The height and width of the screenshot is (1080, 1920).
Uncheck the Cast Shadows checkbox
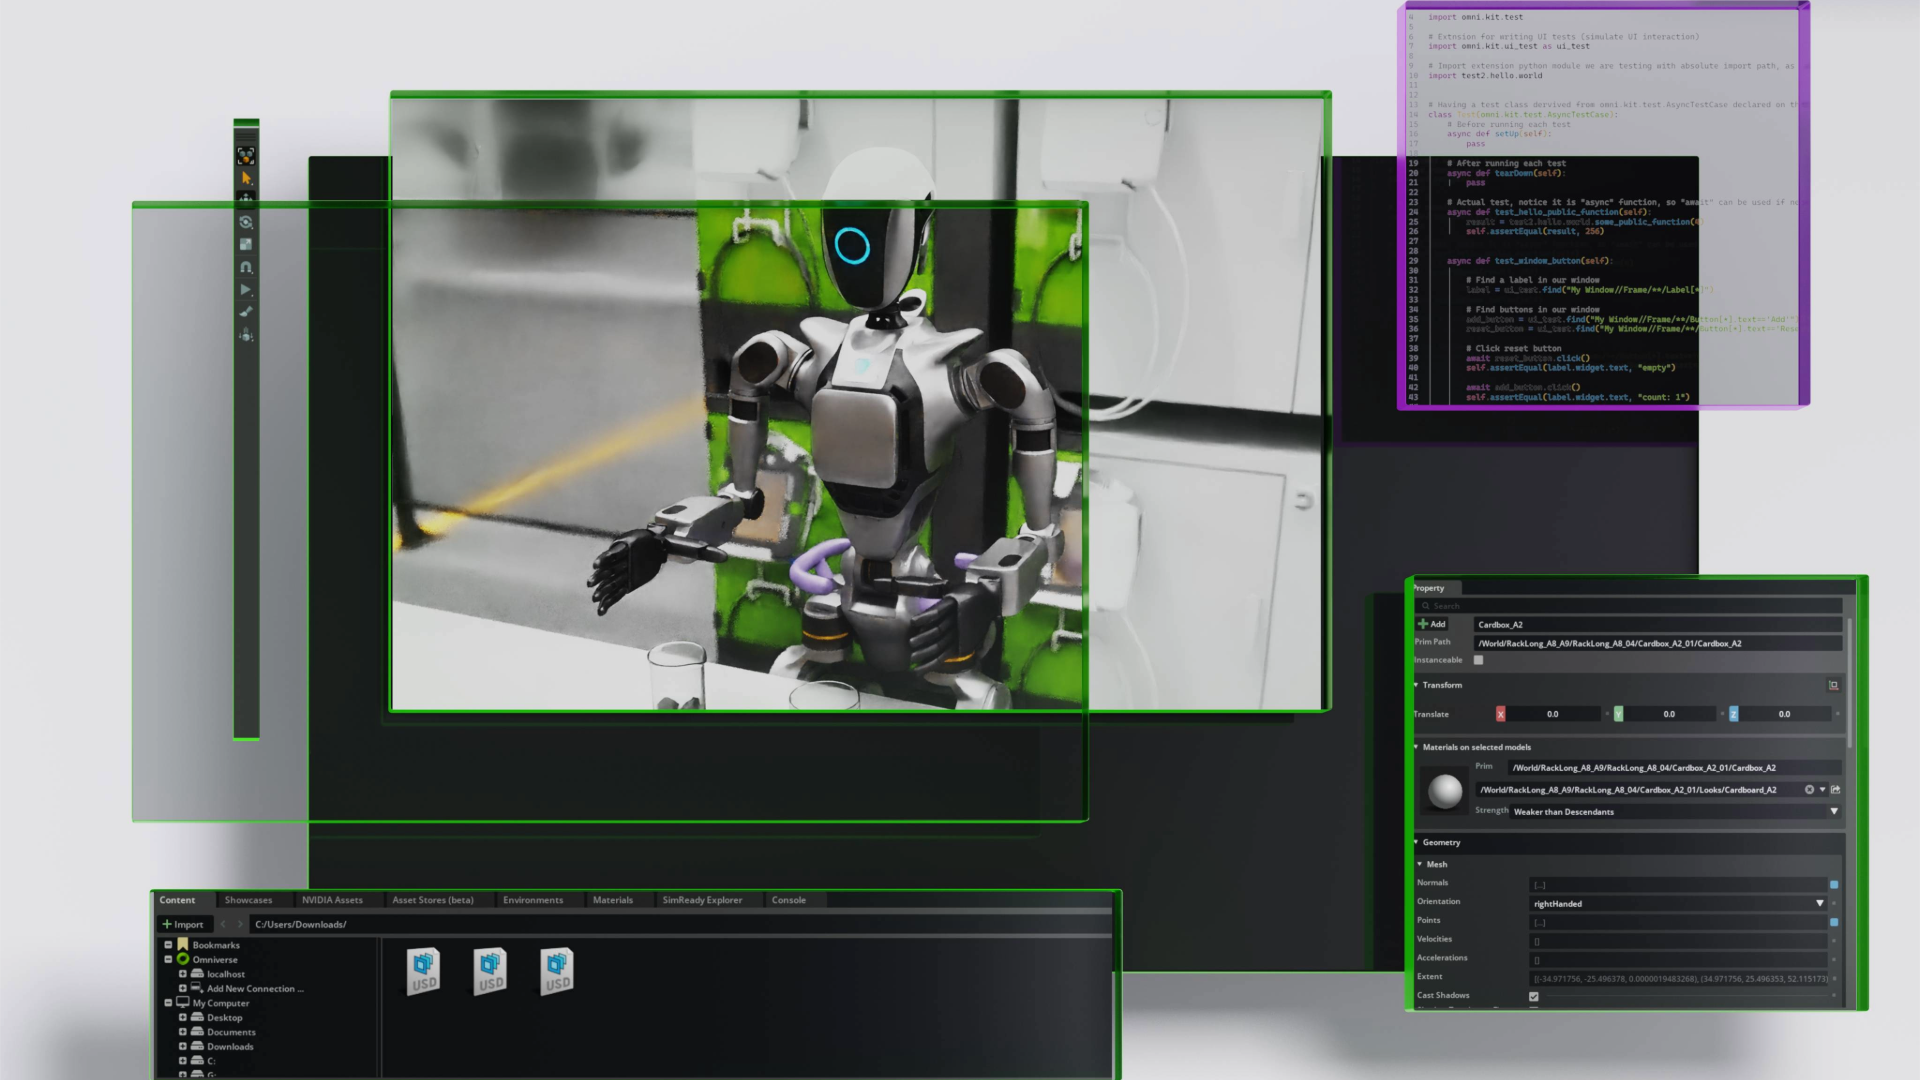click(1533, 996)
